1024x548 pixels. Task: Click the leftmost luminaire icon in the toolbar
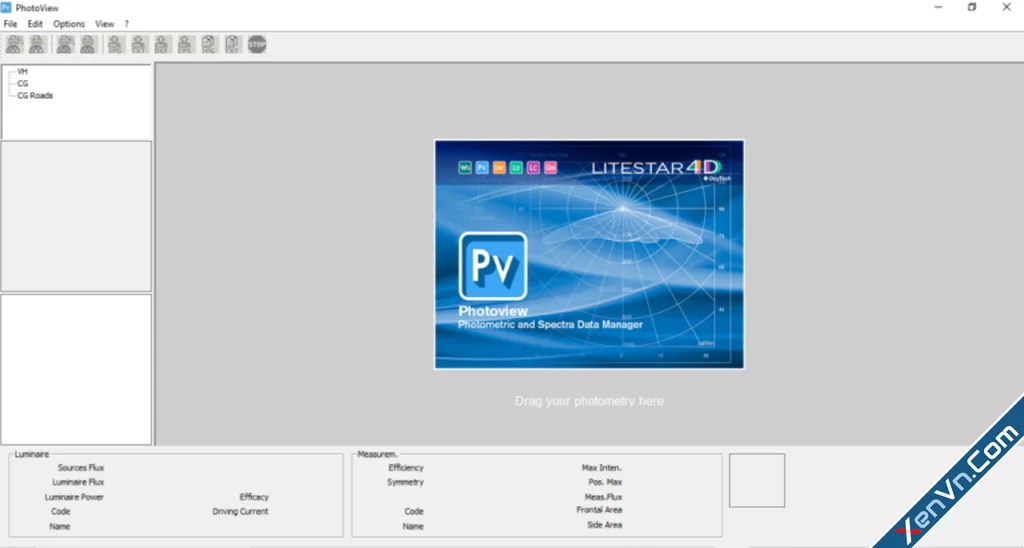pyautogui.click(x=14, y=44)
